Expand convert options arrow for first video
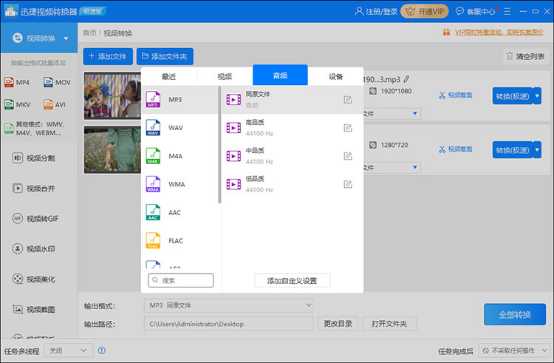Screen dimensions: 554x363 (537, 96)
